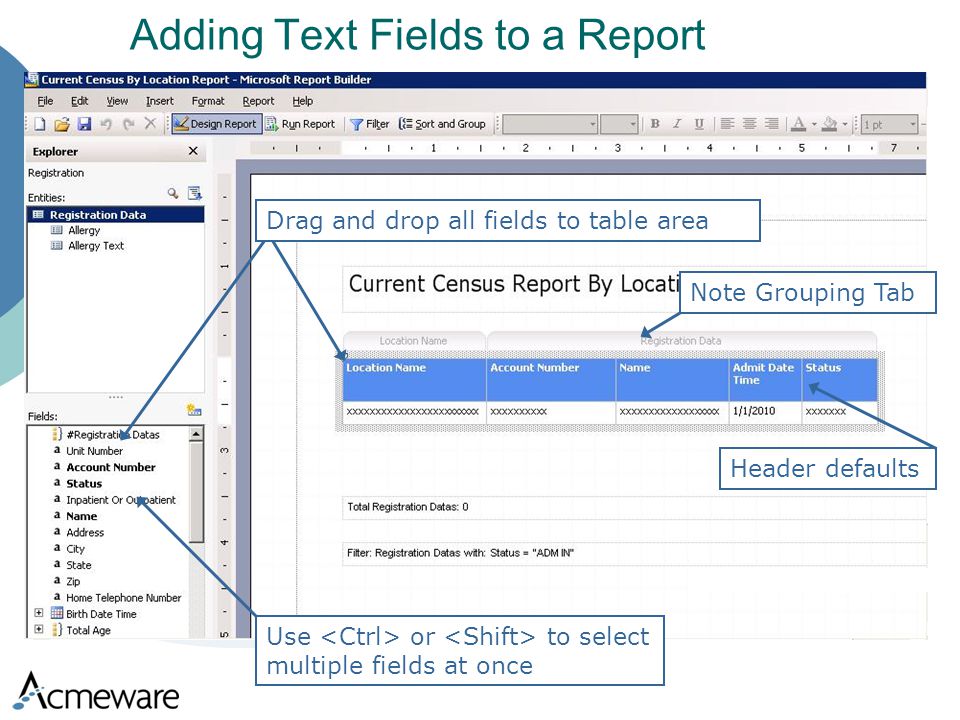
Task: Align text right
Action: coord(772,124)
